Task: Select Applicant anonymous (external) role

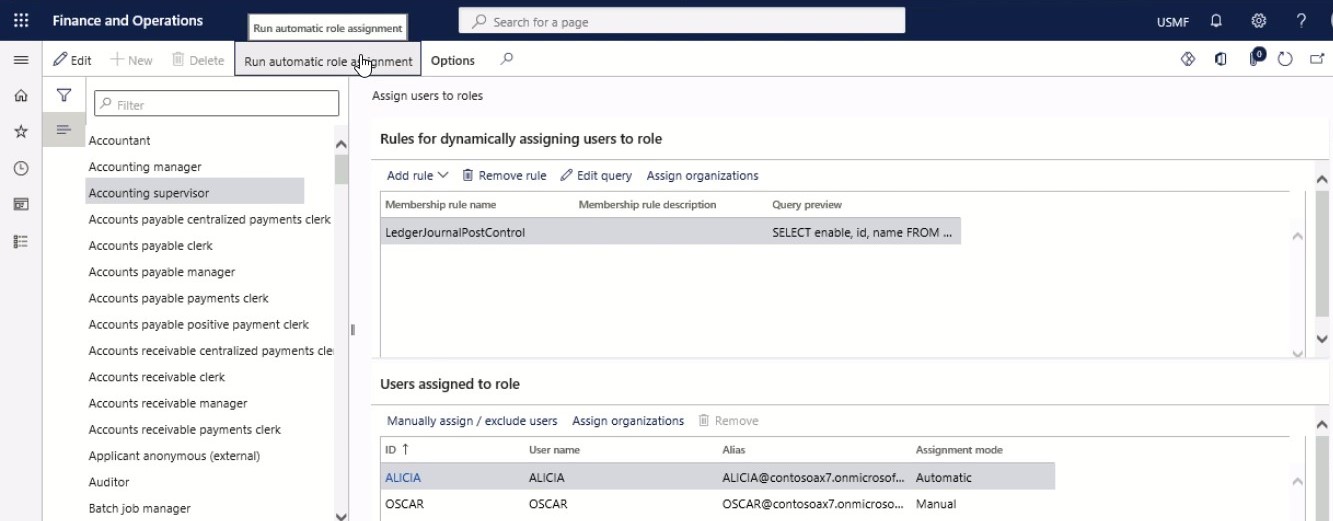Action: tap(174, 456)
